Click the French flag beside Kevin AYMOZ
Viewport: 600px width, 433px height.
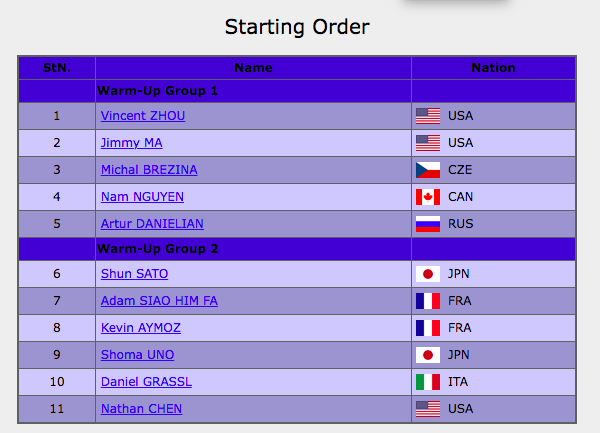[x=428, y=328]
